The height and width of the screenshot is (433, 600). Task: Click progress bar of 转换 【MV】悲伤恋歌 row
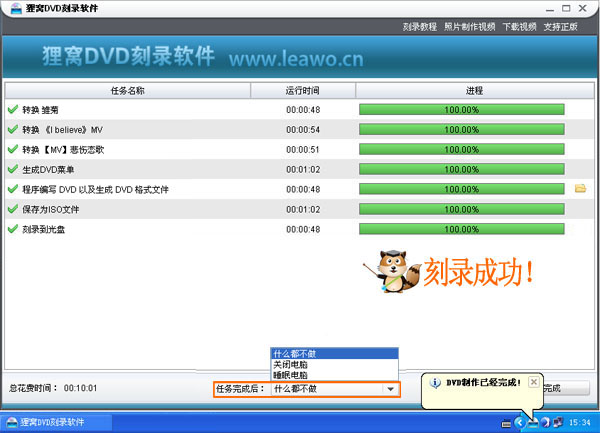461,149
